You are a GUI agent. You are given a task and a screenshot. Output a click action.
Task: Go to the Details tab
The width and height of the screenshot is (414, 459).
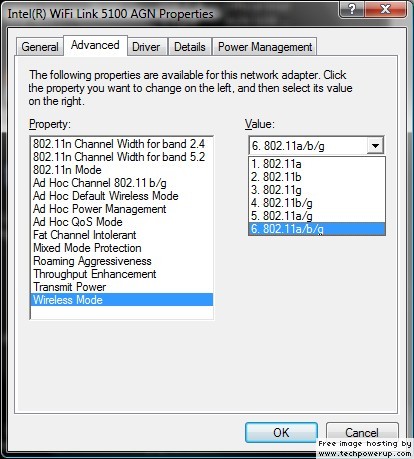pos(190,47)
